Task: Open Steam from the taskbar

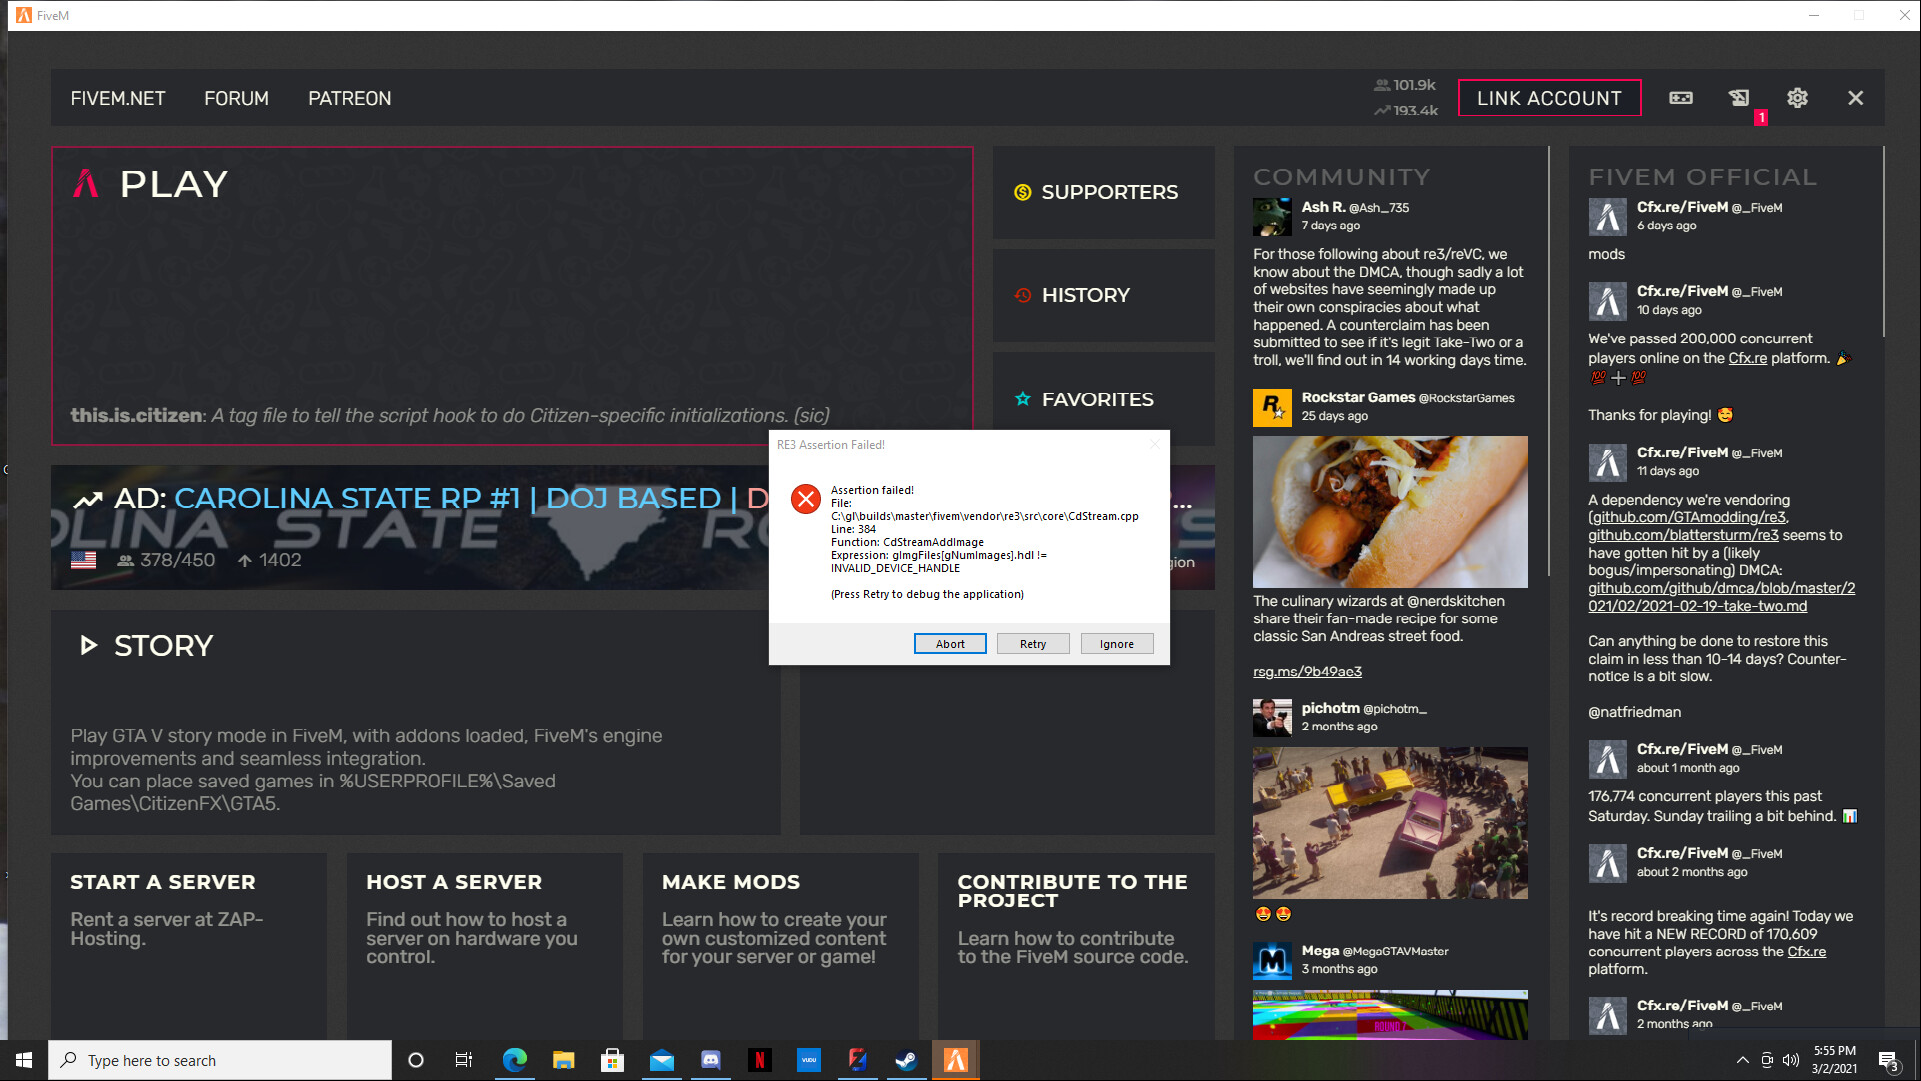Action: tap(907, 1060)
